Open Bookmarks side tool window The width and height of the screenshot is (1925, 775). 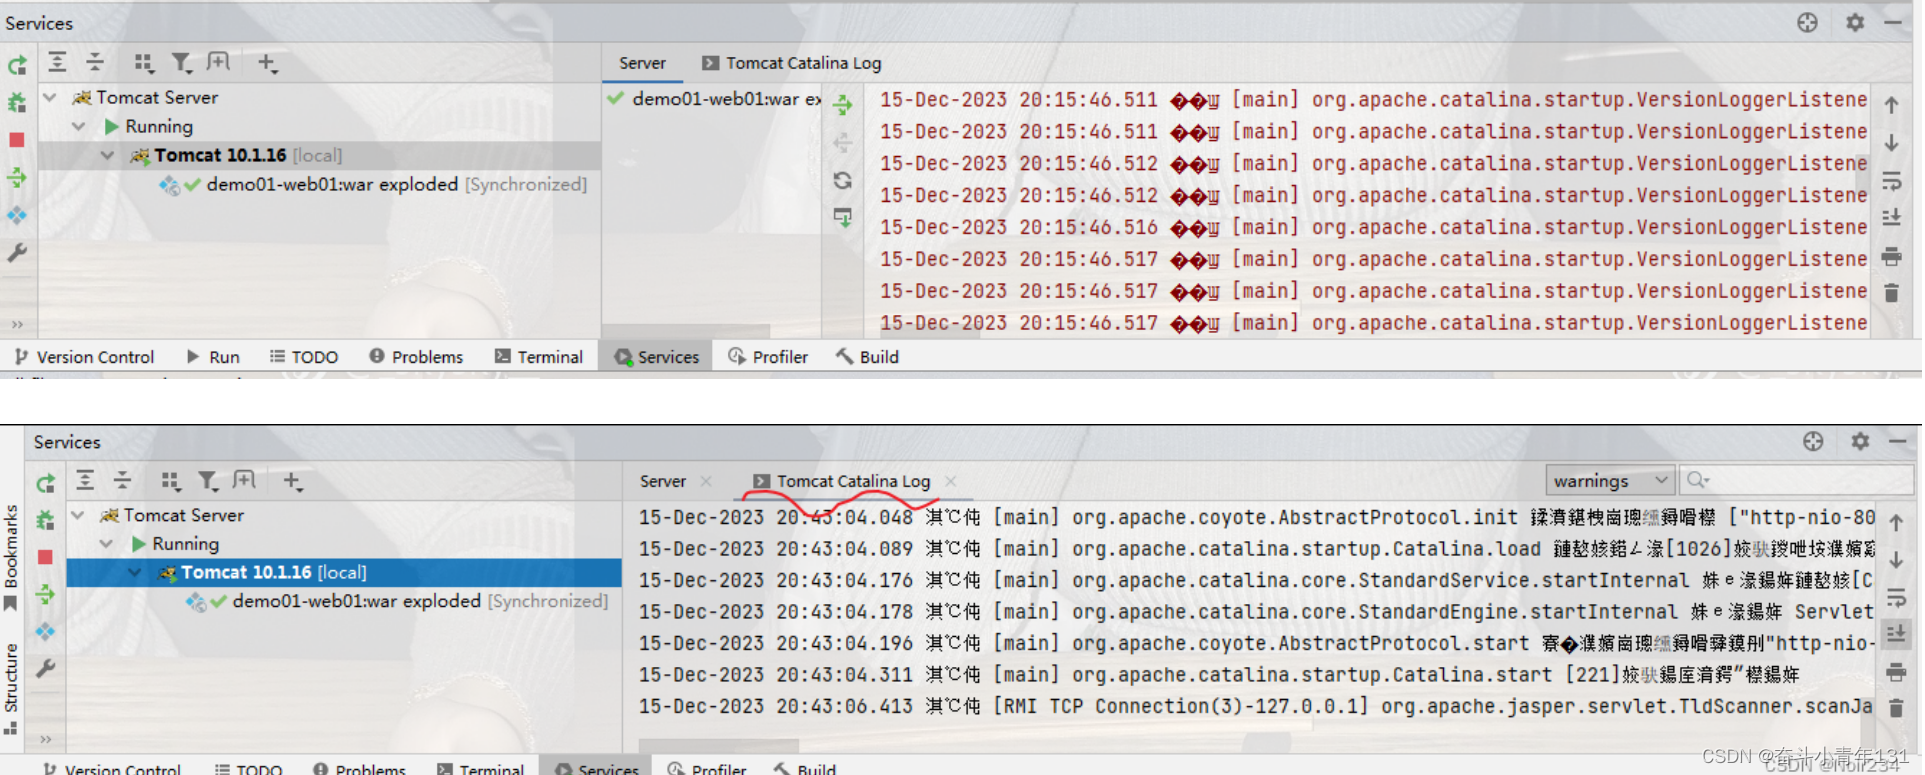tap(11, 557)
